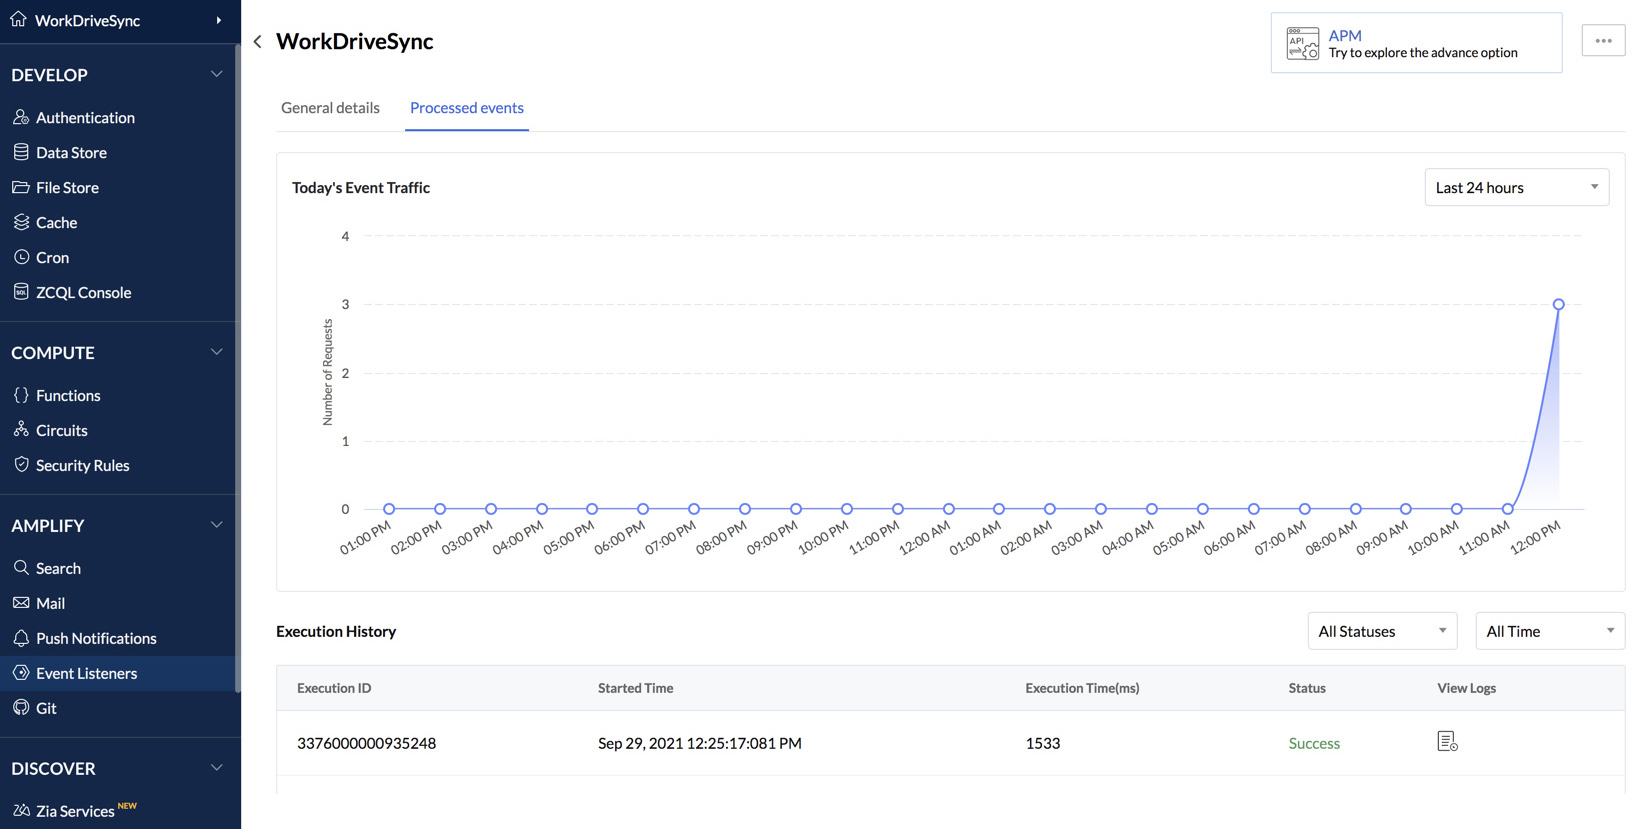This screenshot has width=1647, height=829.
Task: Select the Processed events tab
Action: pyautogui.click(x=466, y=108)
